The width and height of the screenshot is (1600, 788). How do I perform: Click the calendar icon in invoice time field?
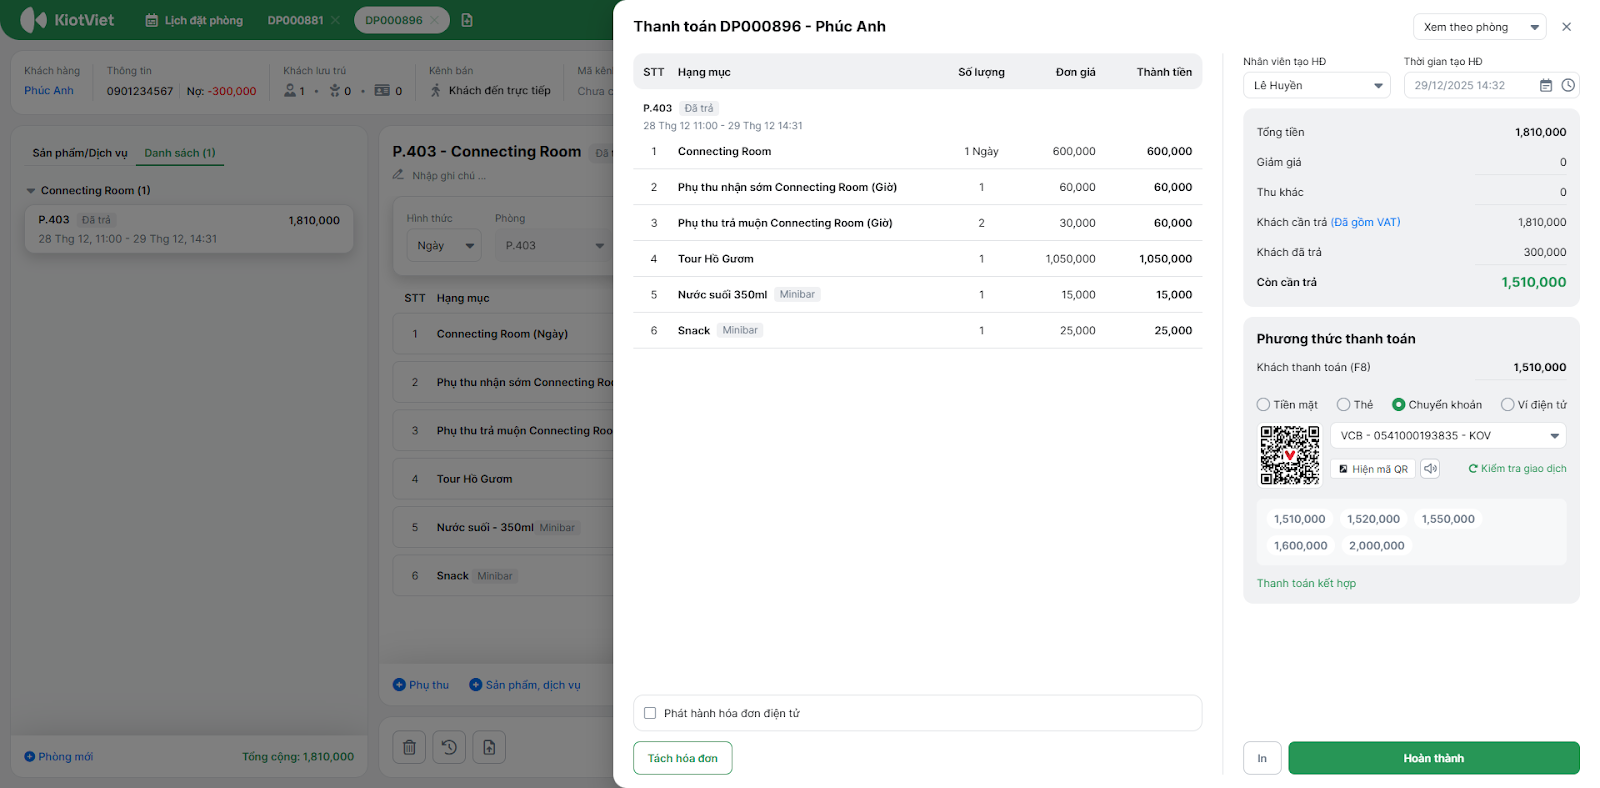click(x=1545, y=86)
